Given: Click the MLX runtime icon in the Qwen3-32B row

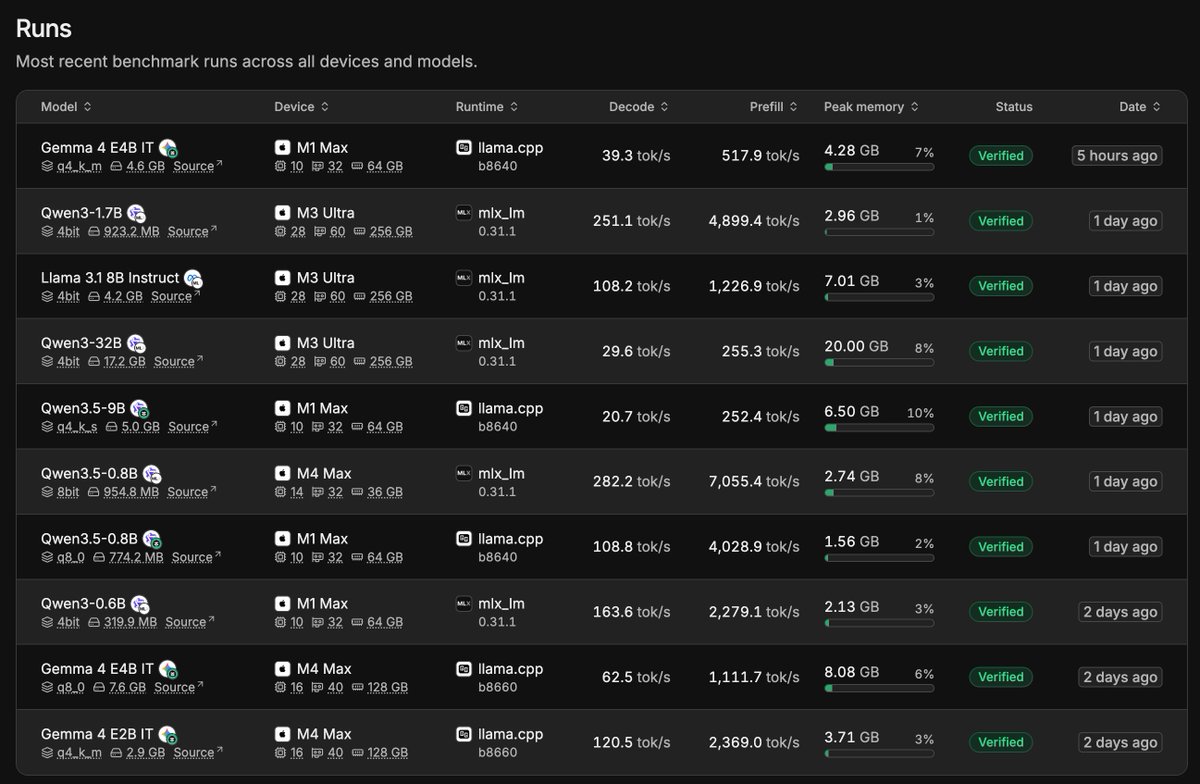Looking at the screenshot, I should point(464,343).
